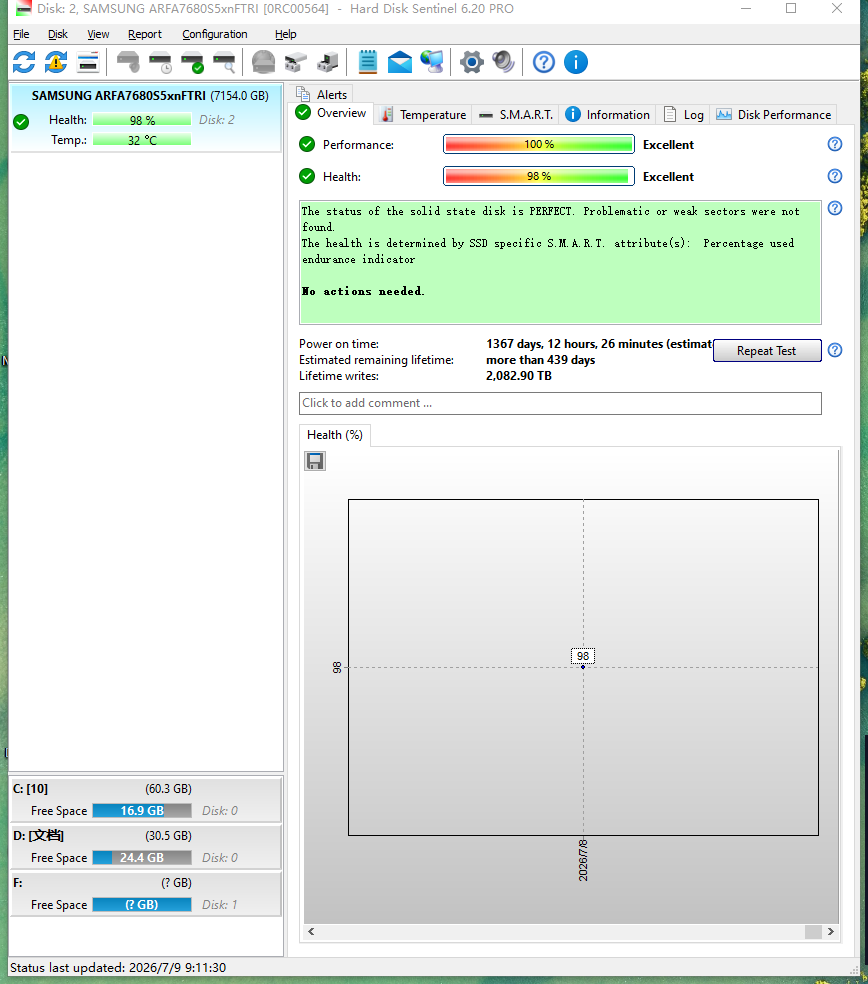
Task: Click the Health 98 % bar in overview
Action: coord(538,176)
